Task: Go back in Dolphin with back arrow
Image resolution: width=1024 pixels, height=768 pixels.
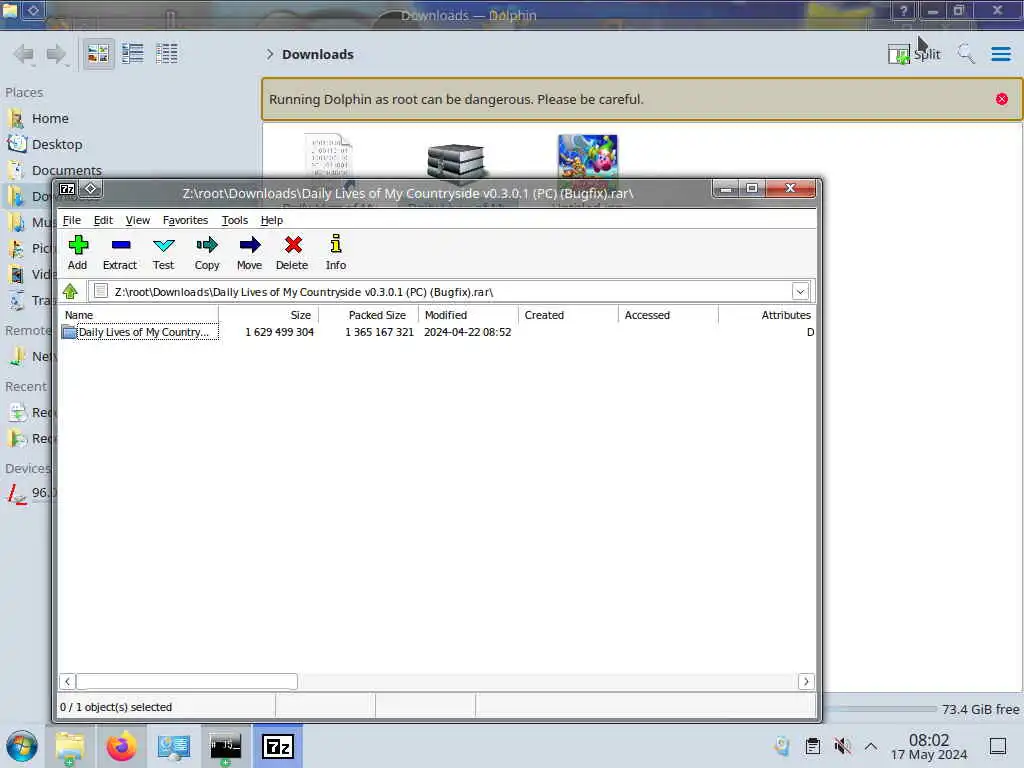Action: 24,54
